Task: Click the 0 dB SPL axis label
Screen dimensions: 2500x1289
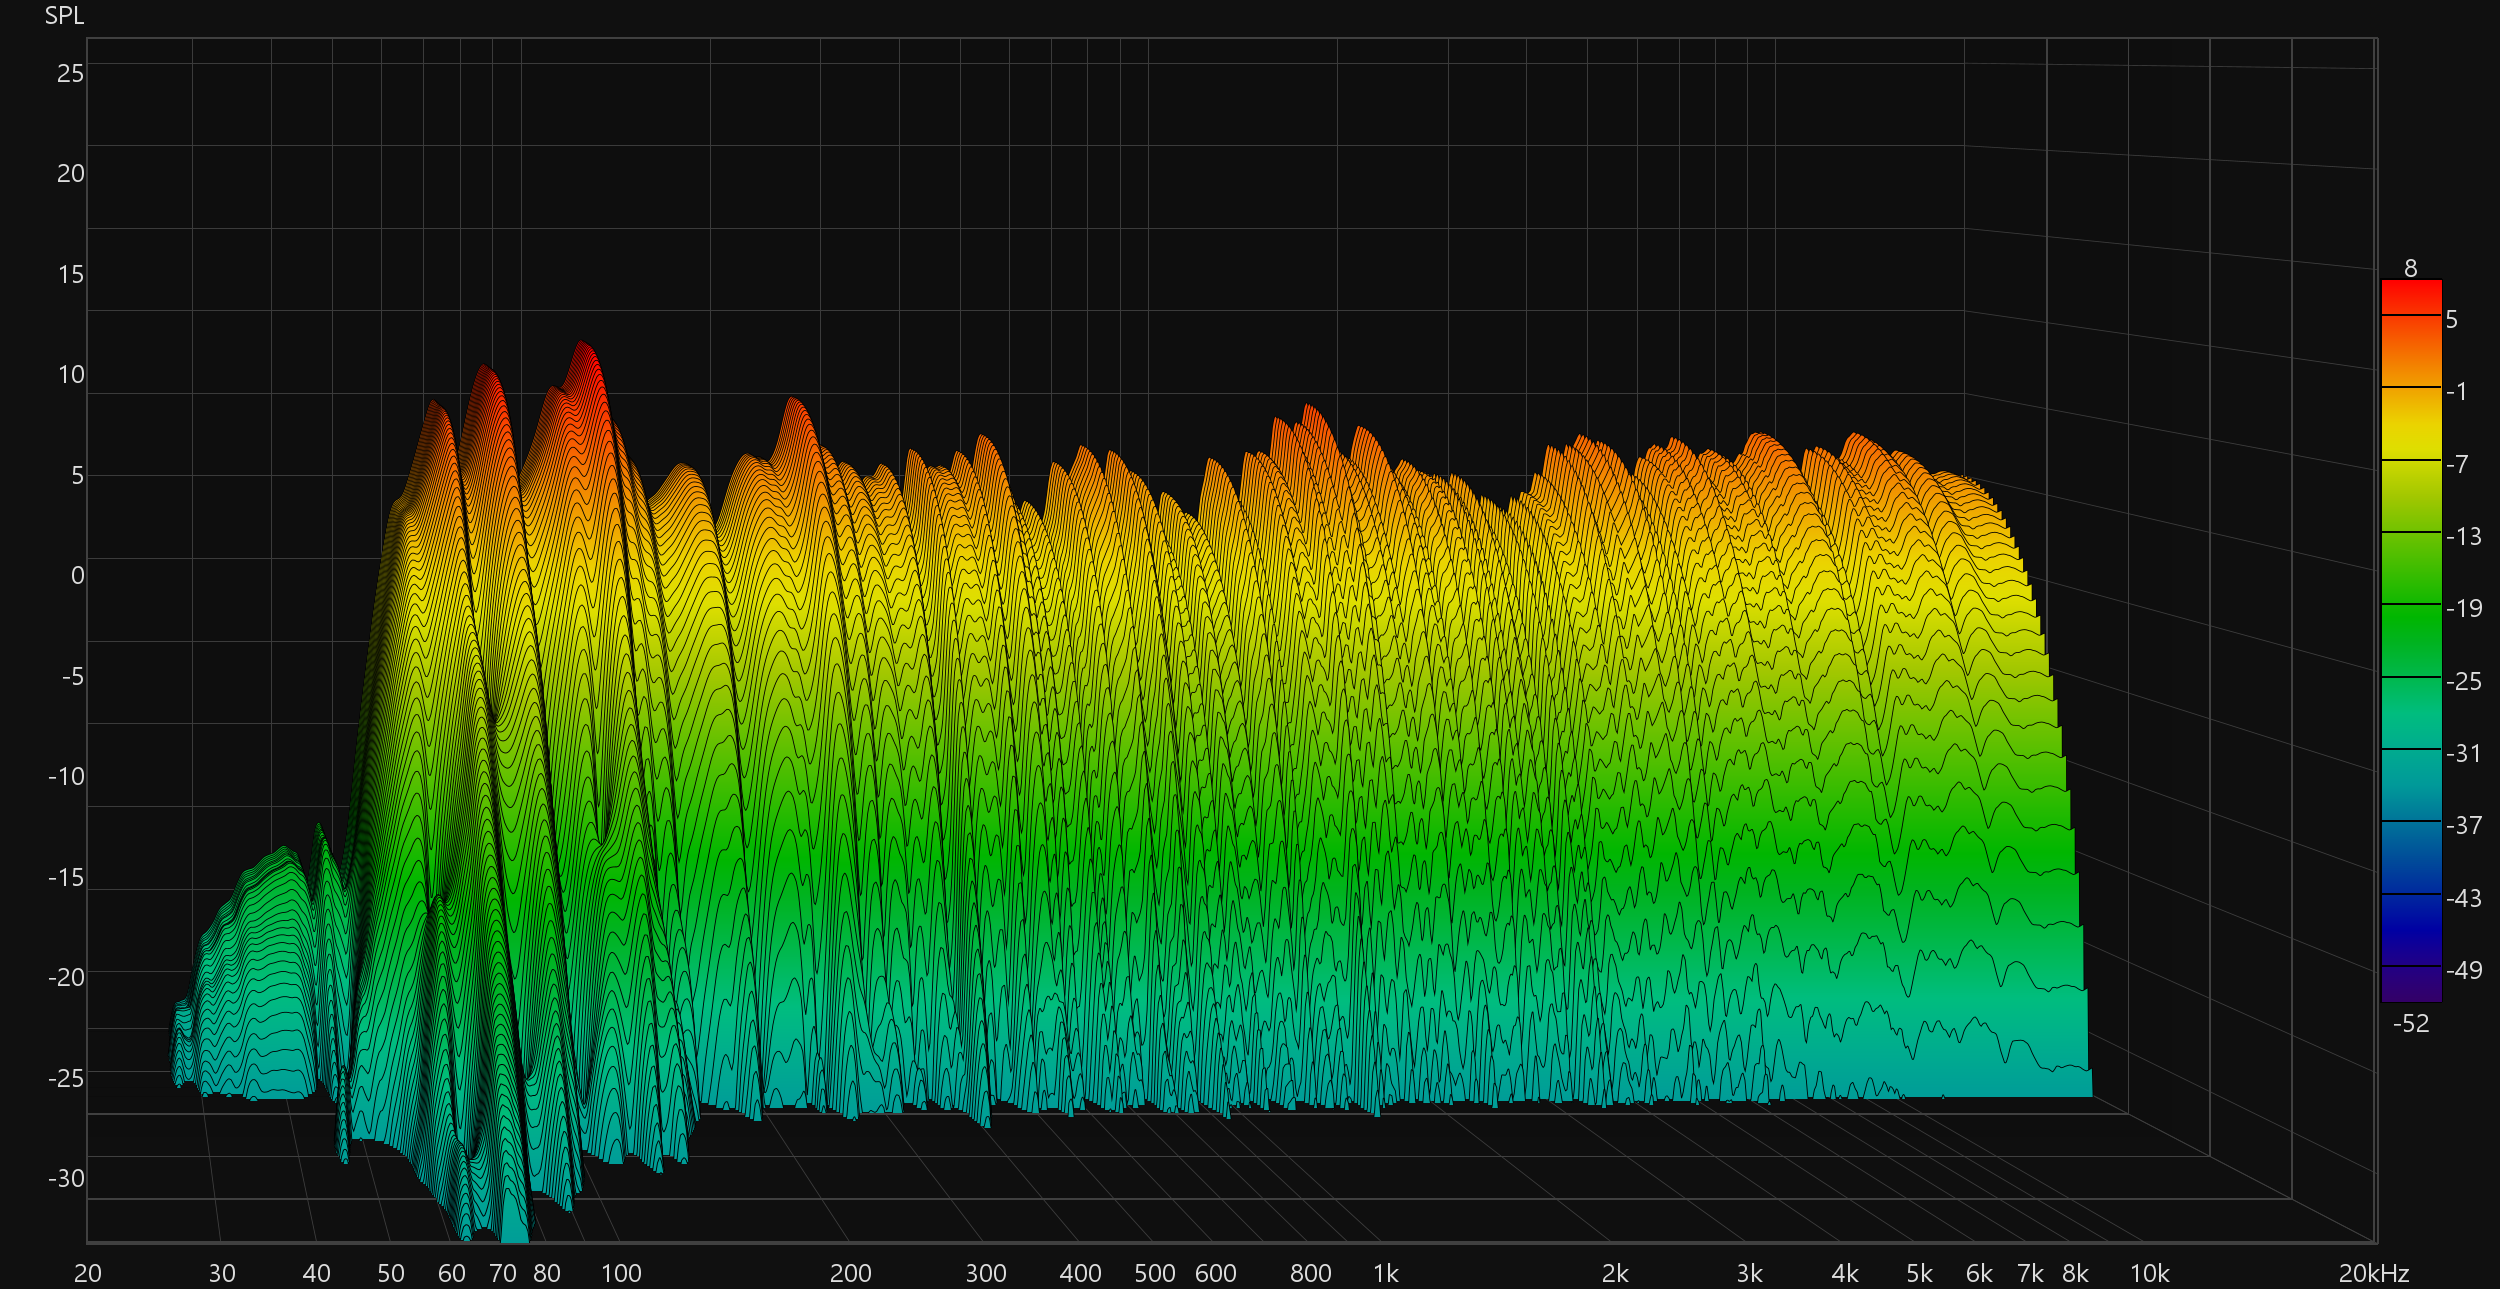Action: pyautogui.click(x=77, y=576)
